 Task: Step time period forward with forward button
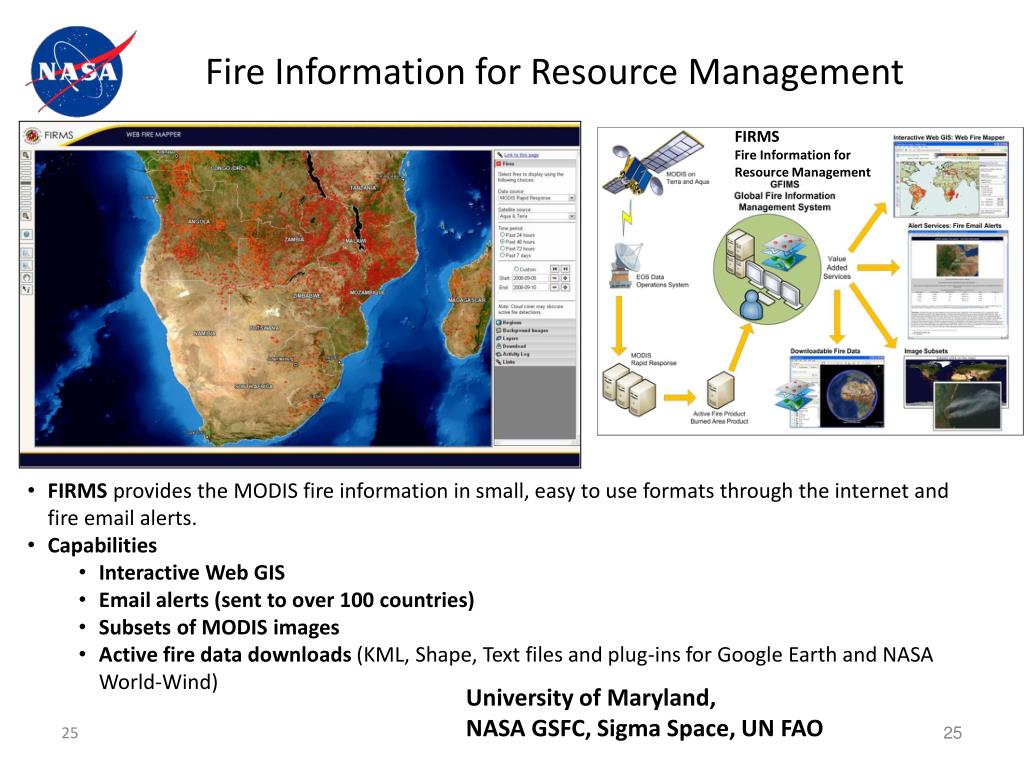click(x=566, y=269)
